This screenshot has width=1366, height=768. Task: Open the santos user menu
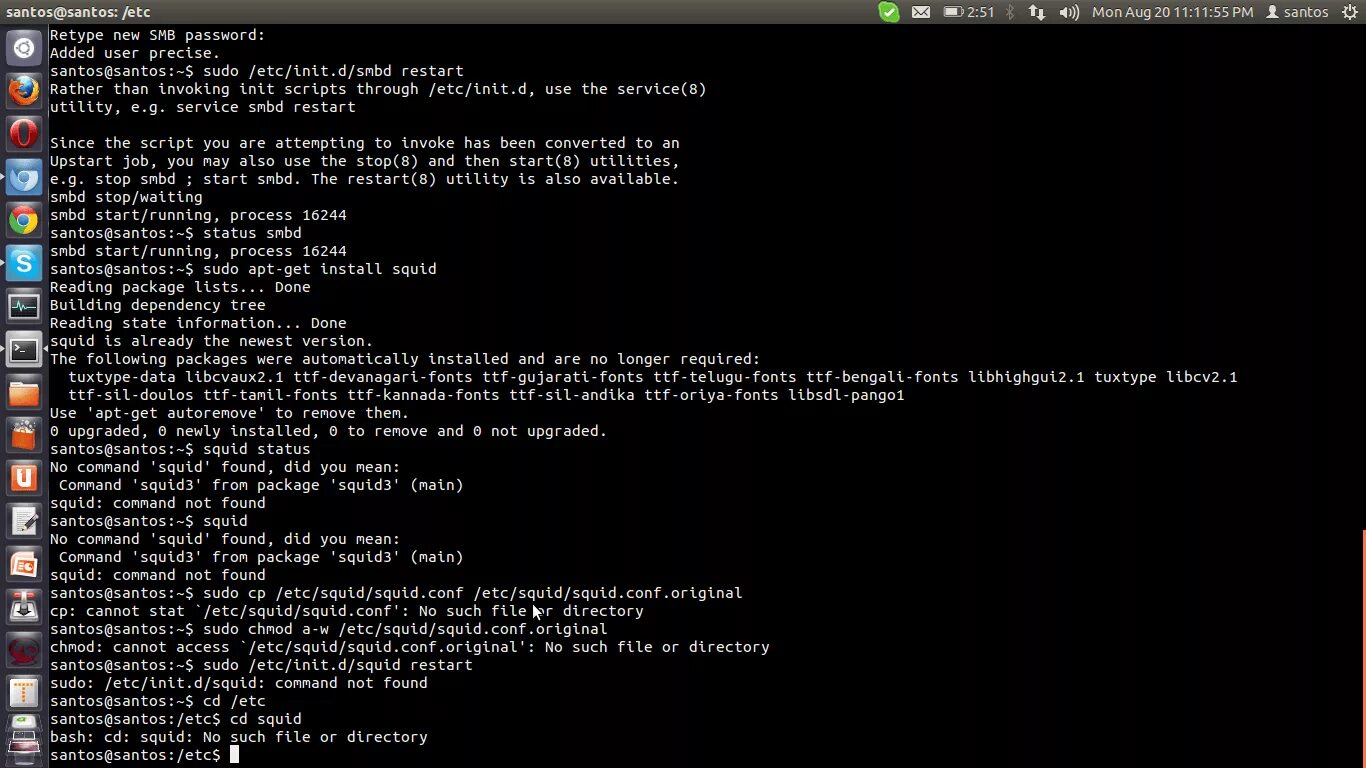pyautogui.click(x=1297, y=12)
